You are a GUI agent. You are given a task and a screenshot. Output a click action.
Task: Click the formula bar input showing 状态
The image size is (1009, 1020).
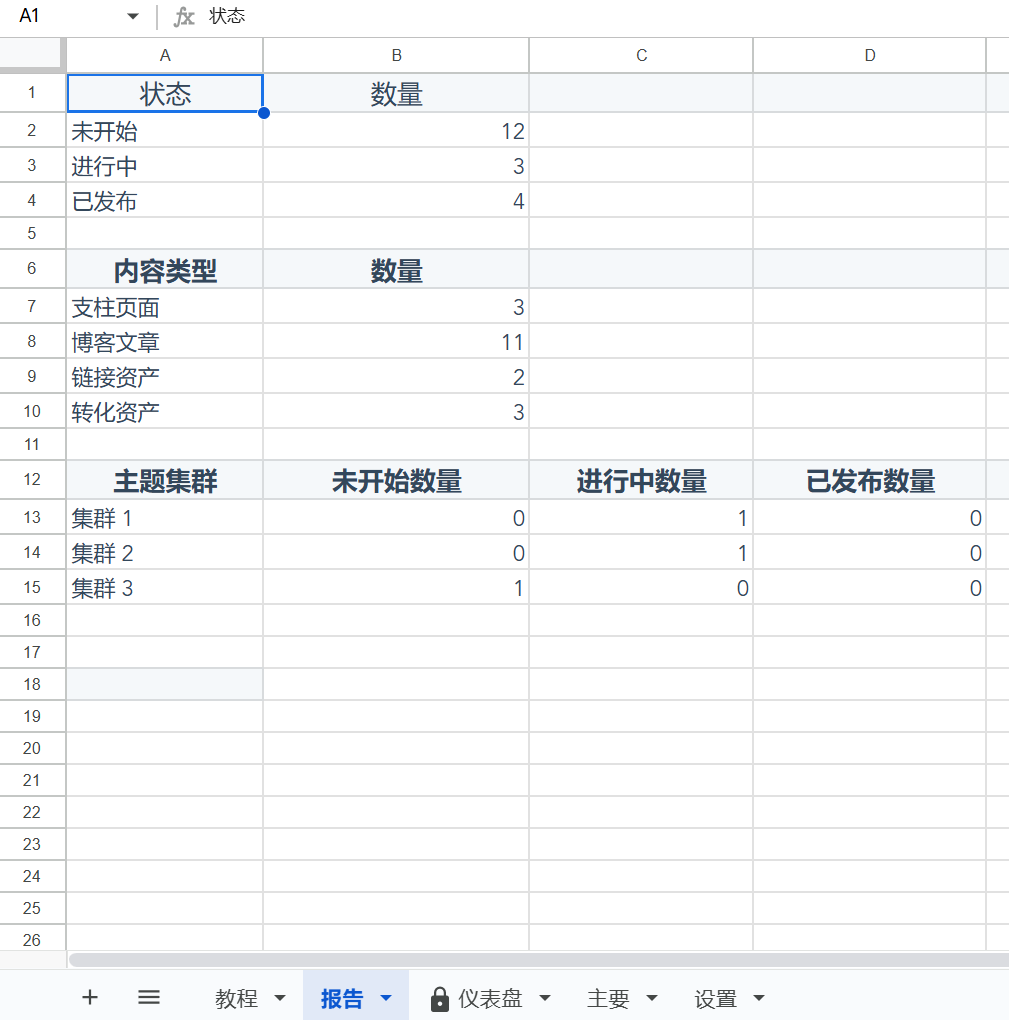pos(600,17)
